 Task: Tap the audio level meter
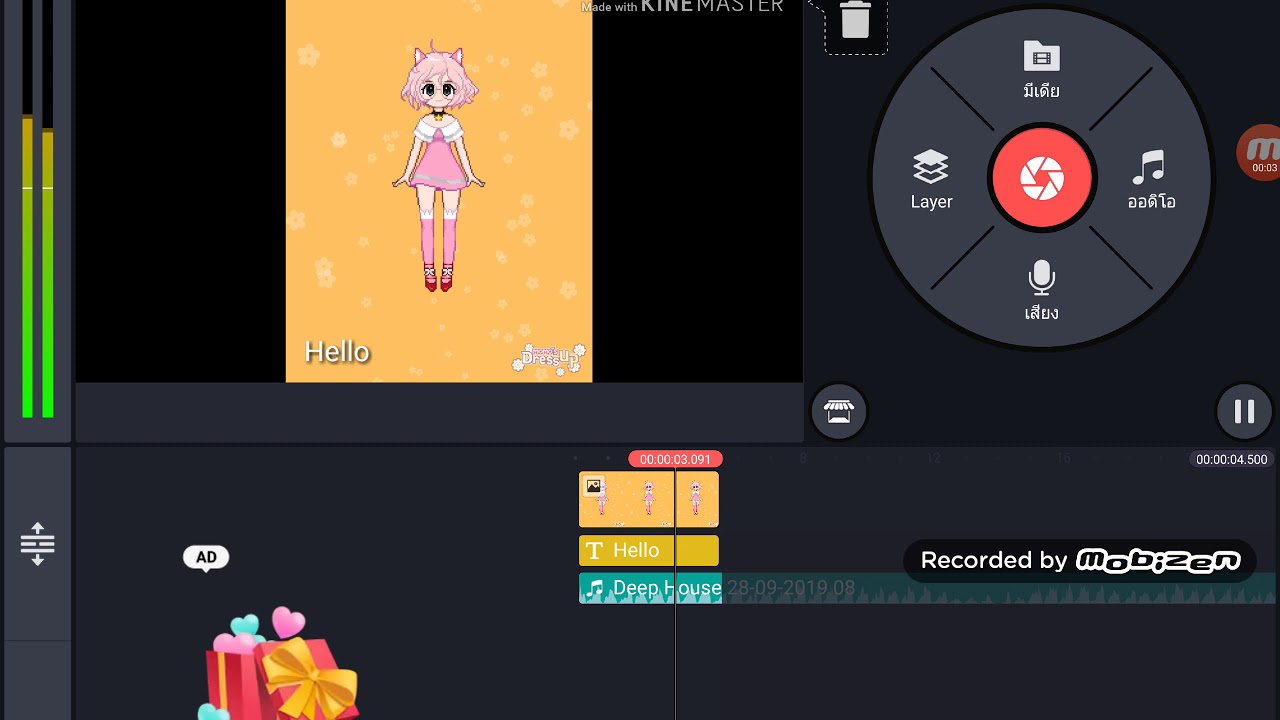38,210
